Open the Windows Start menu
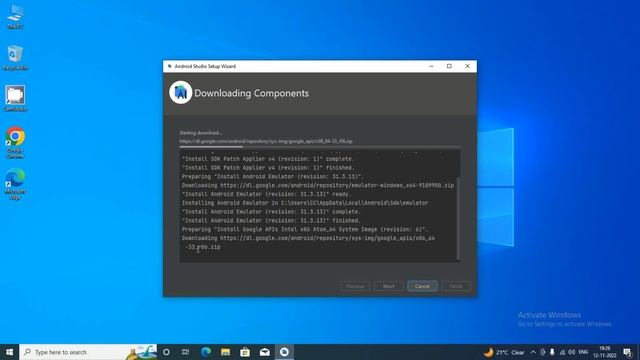640x360 pixels. (x=9, y=352)
